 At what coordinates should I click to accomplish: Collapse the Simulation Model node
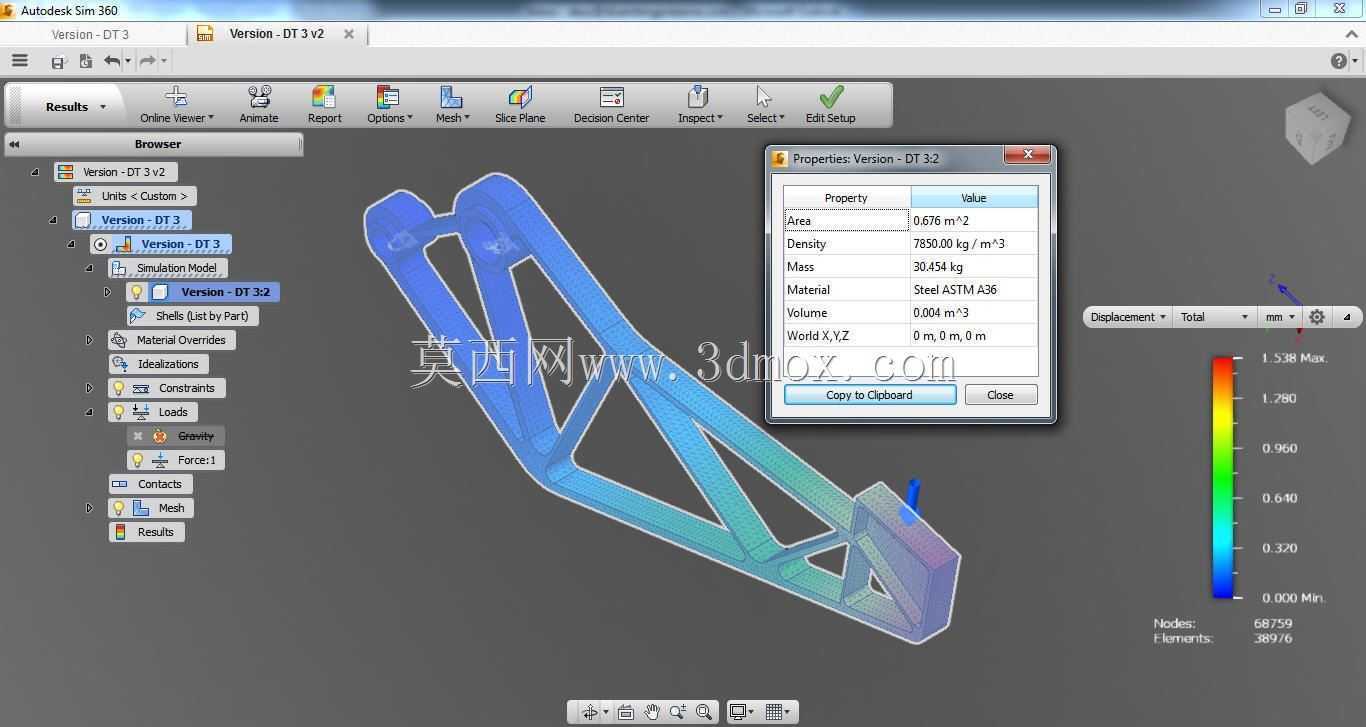click(89, 268)
